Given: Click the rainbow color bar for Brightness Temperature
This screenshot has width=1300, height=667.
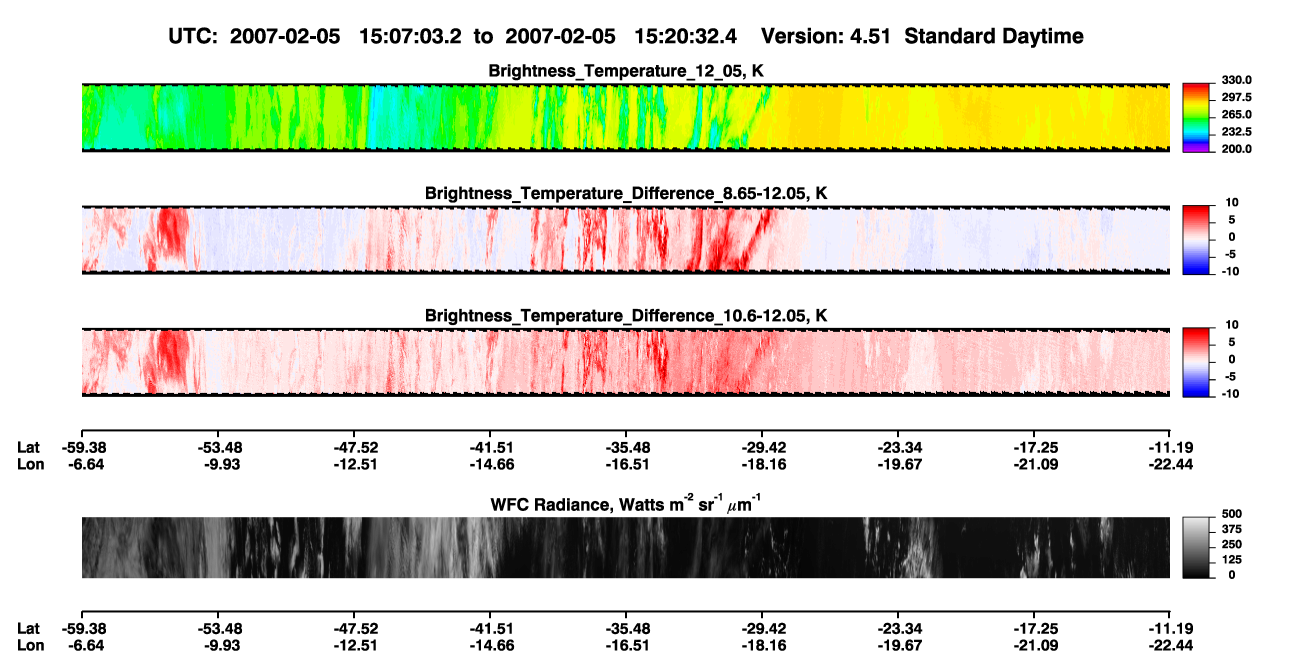Looking at the screenshot, I should (x=1196, y=116).
